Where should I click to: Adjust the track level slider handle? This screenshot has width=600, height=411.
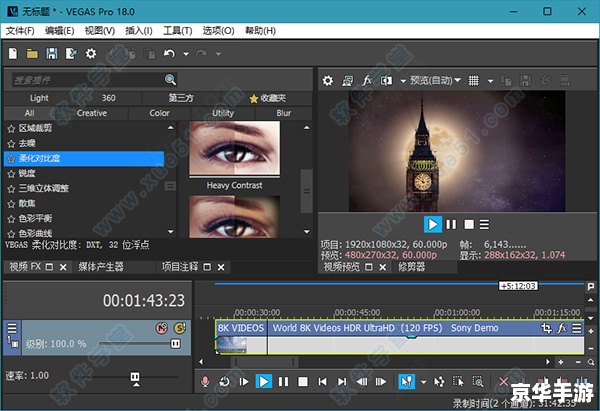tap(175, 344)
